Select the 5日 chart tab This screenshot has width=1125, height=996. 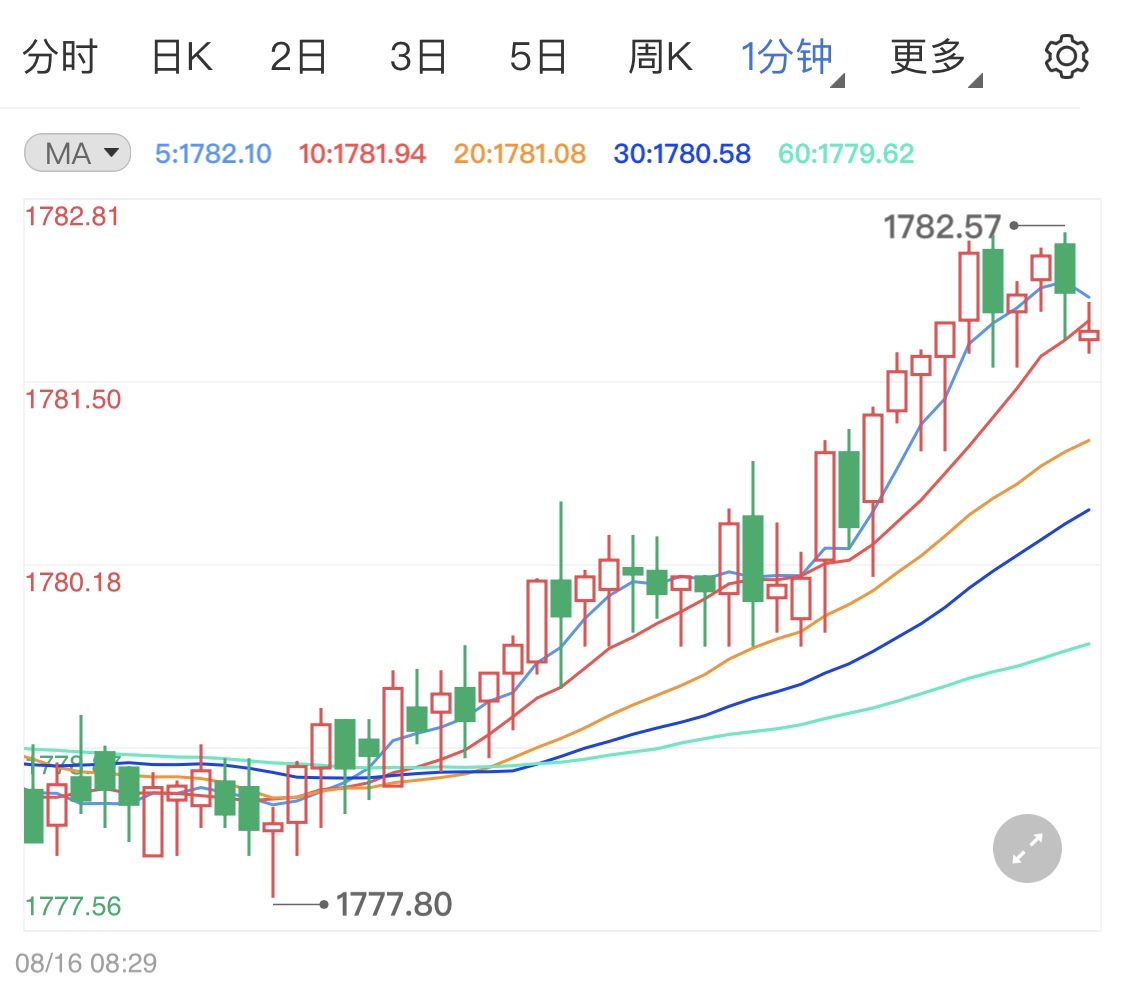click(x=538, y=57)
